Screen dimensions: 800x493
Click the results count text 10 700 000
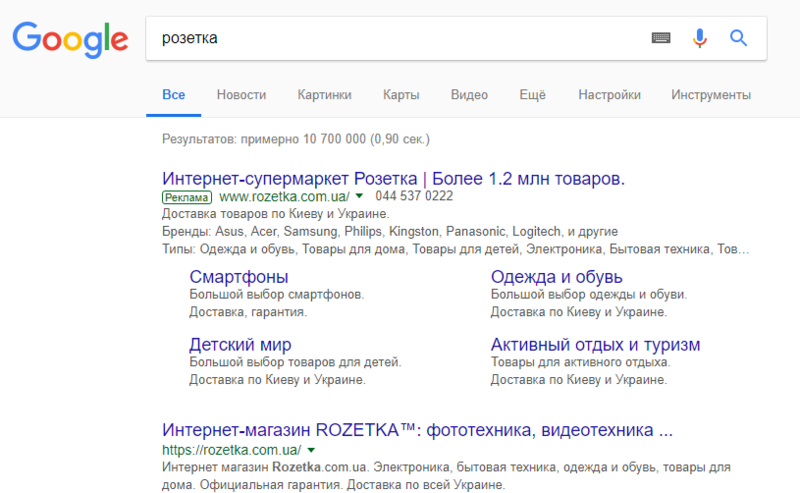coord(334,139)
